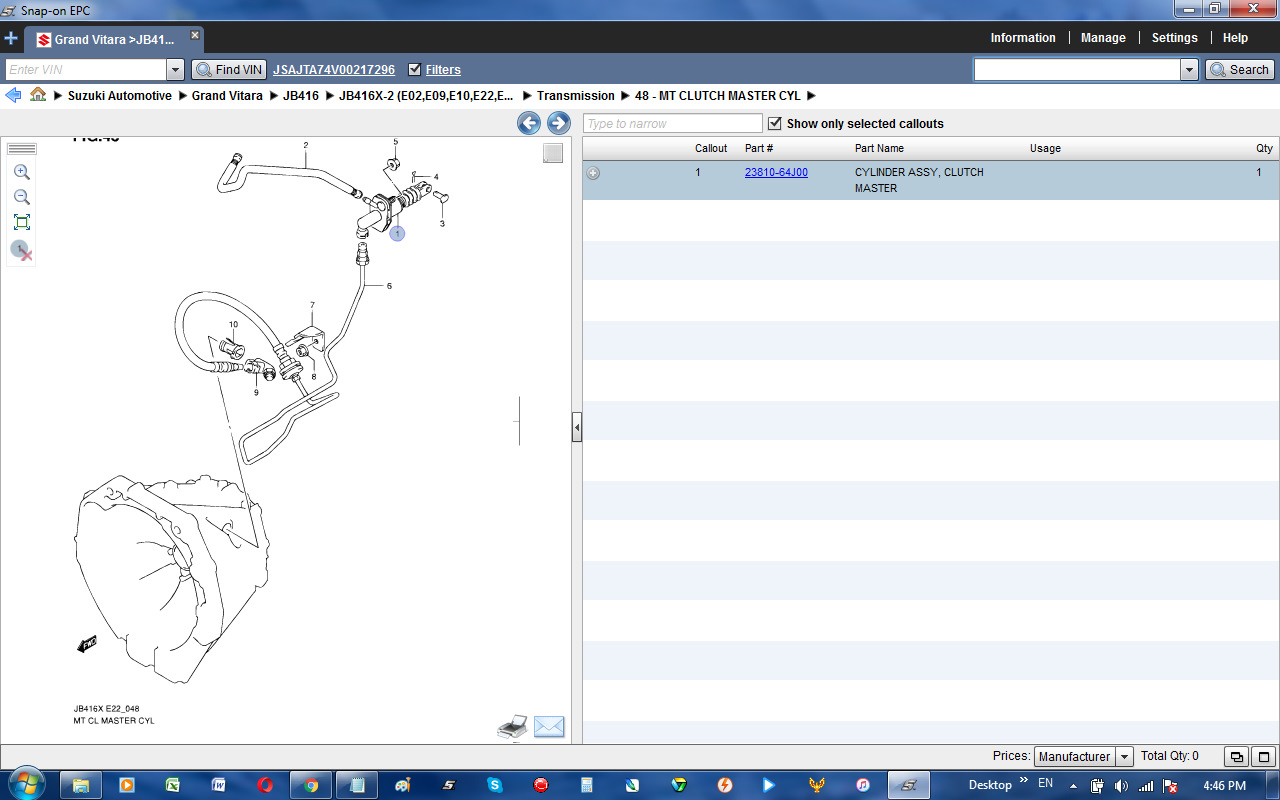Open Chrome from the taskbar
Image resolution: width=1280 pixels, height=800 pixels.
tap(311, 785)
